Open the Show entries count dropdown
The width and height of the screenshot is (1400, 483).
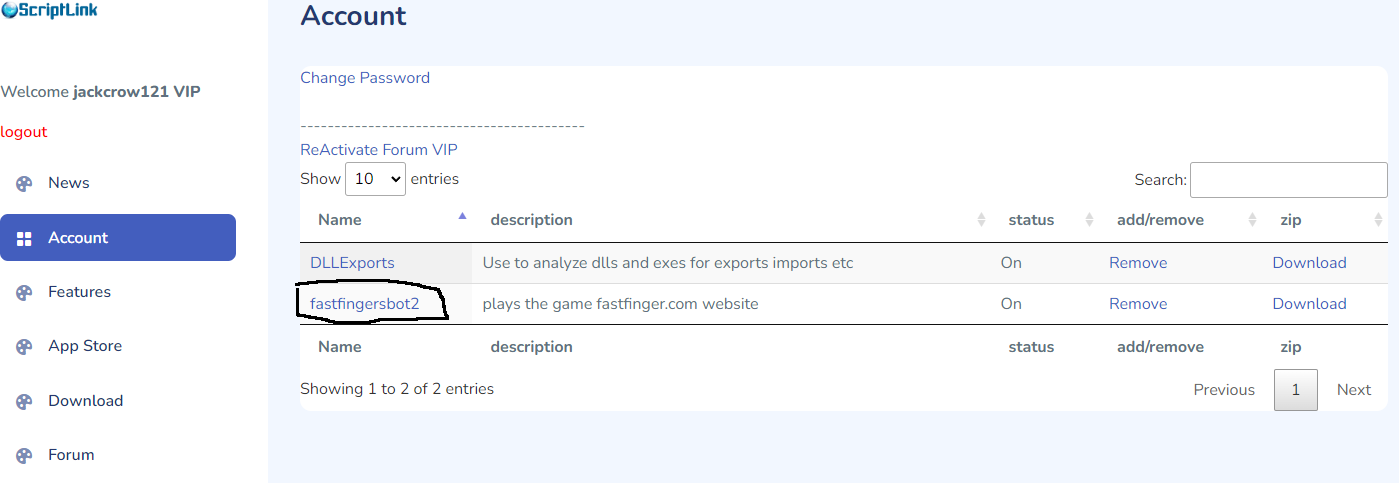click(x=375, y=179)
